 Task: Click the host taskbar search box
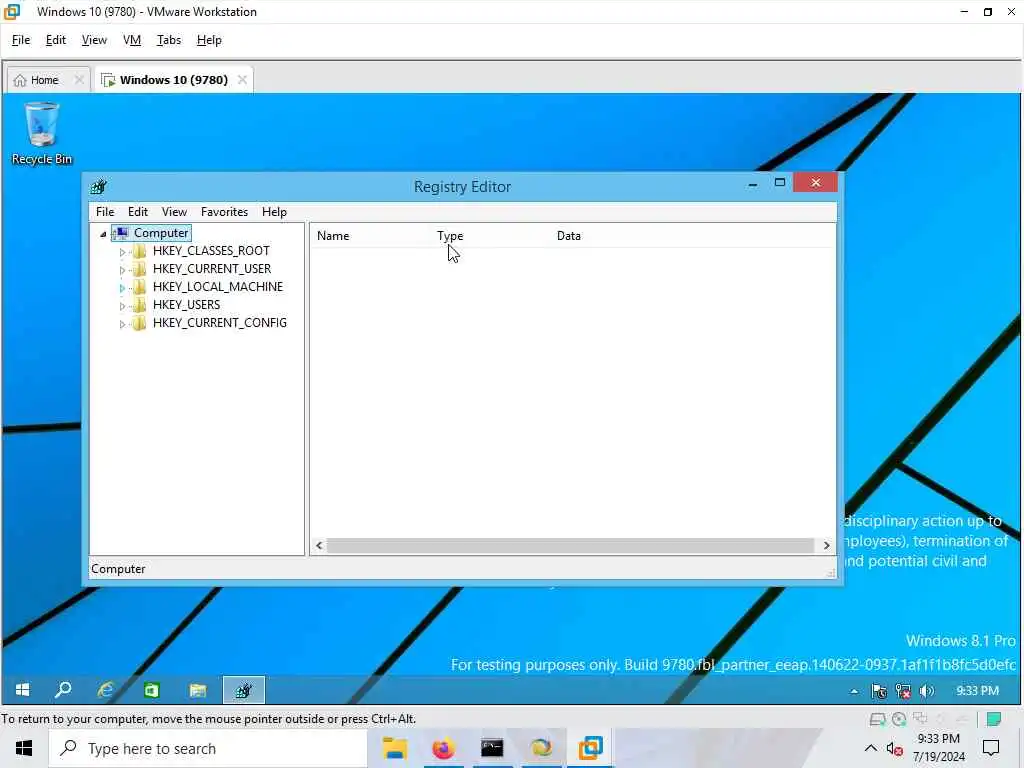[x=208, y=748]
